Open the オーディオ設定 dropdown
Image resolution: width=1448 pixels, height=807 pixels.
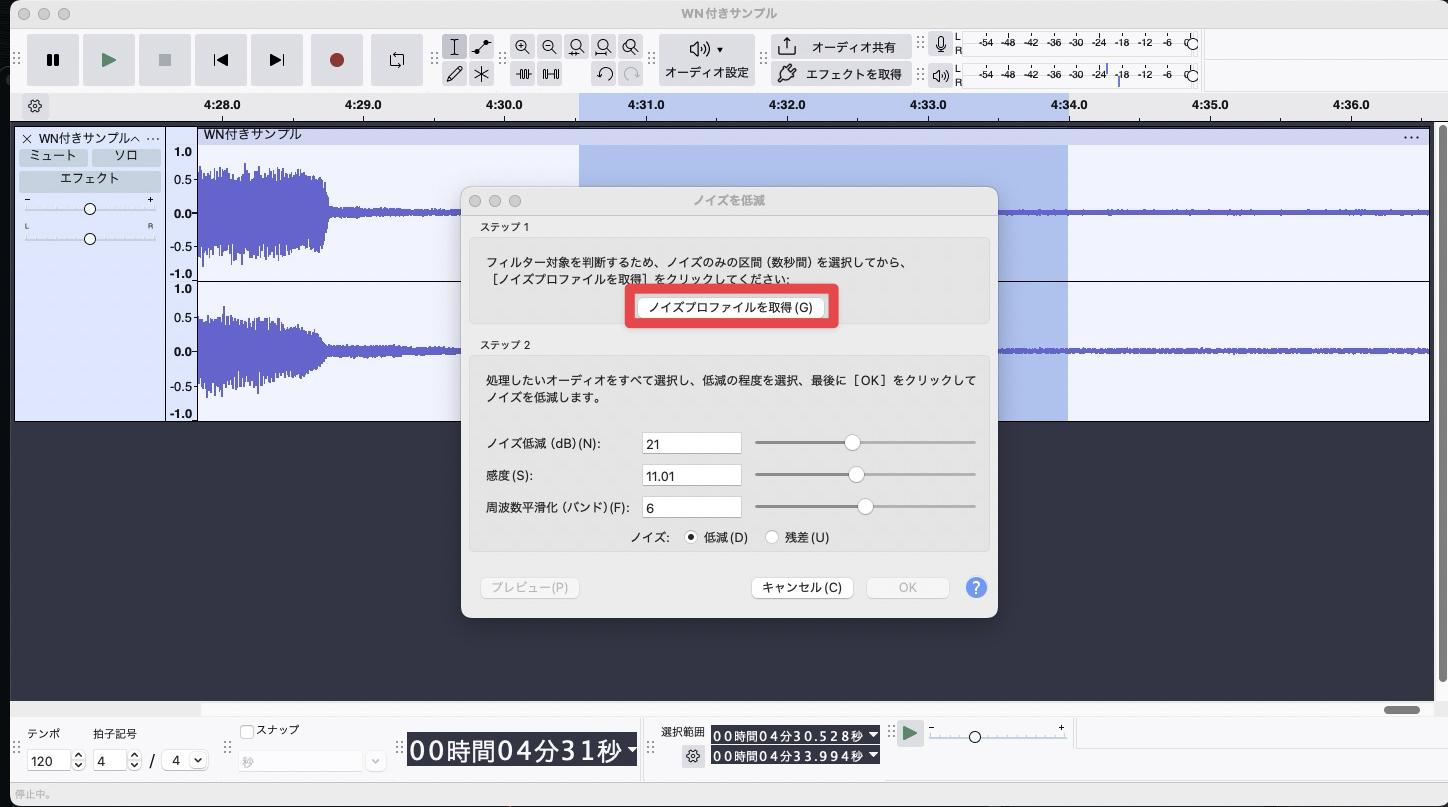[x=706, y=60]
